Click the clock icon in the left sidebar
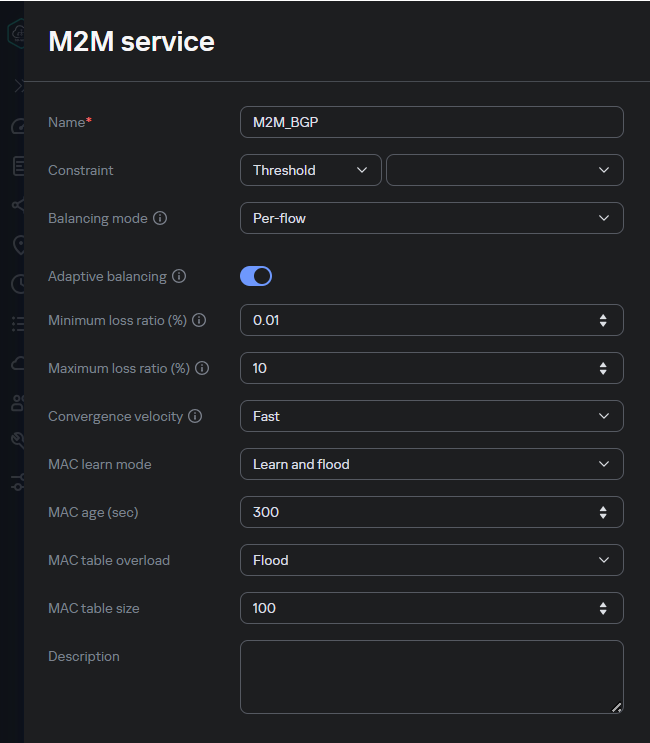This screenshot has width=650, height=743. (x=17, y=284)
